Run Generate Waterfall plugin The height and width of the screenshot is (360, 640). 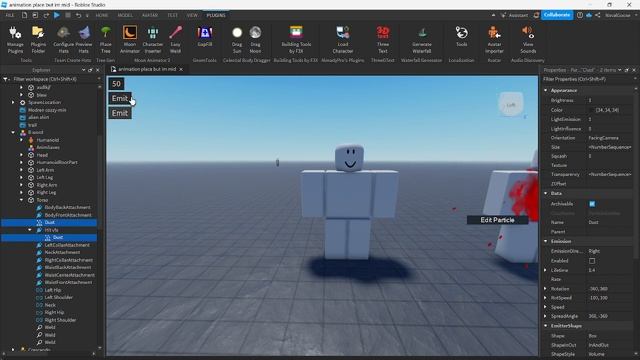click(422, 40)
